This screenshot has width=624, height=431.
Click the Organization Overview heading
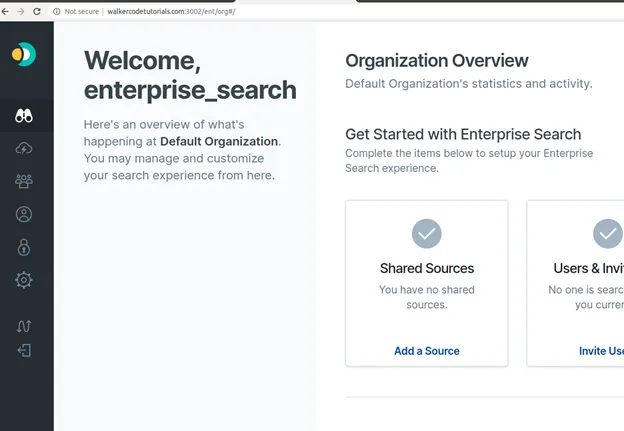(x=437, y=60)
